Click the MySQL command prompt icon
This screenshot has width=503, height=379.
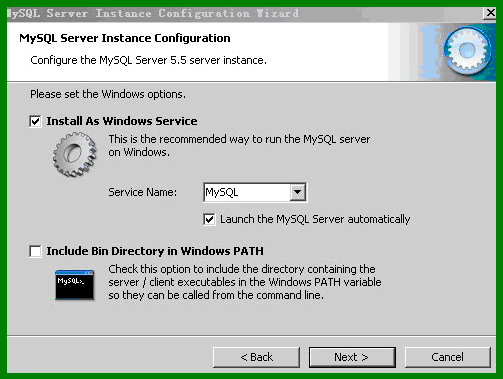tap(75, 285)
